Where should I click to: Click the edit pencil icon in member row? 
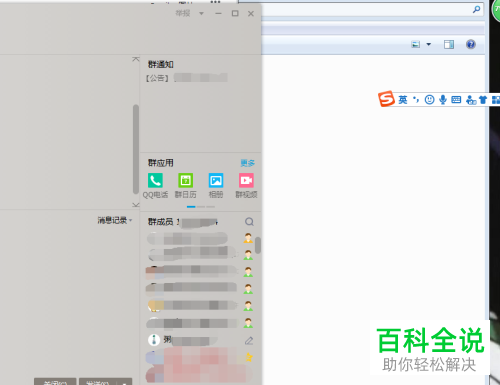coord(249,340)
